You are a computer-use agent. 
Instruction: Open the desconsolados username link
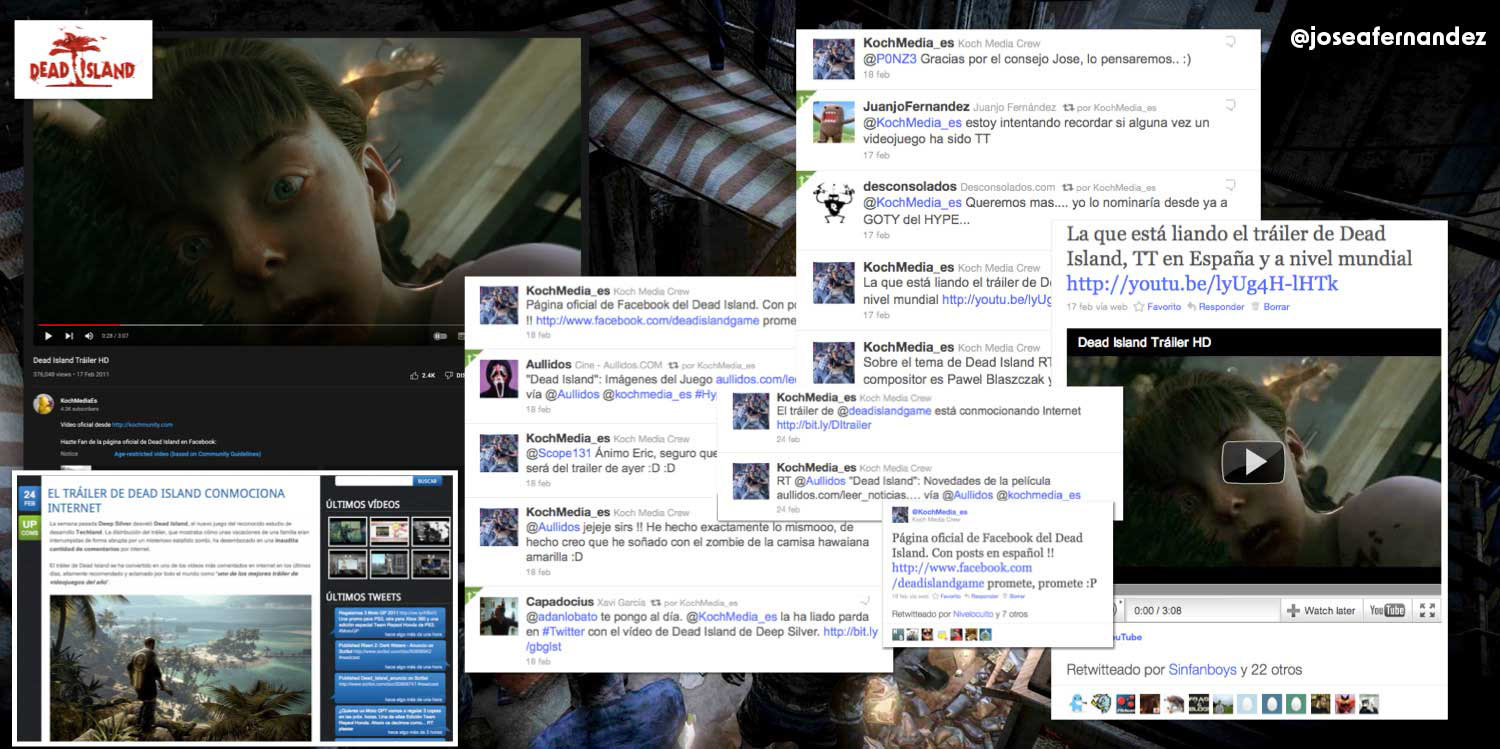click(909, 186)
